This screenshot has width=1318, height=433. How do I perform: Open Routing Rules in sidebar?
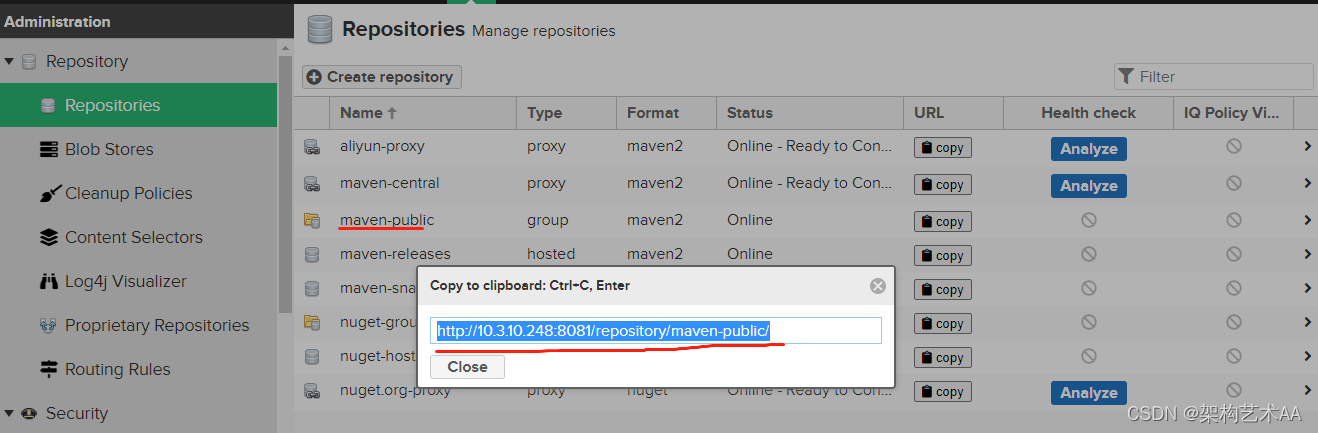click(117, 370)
